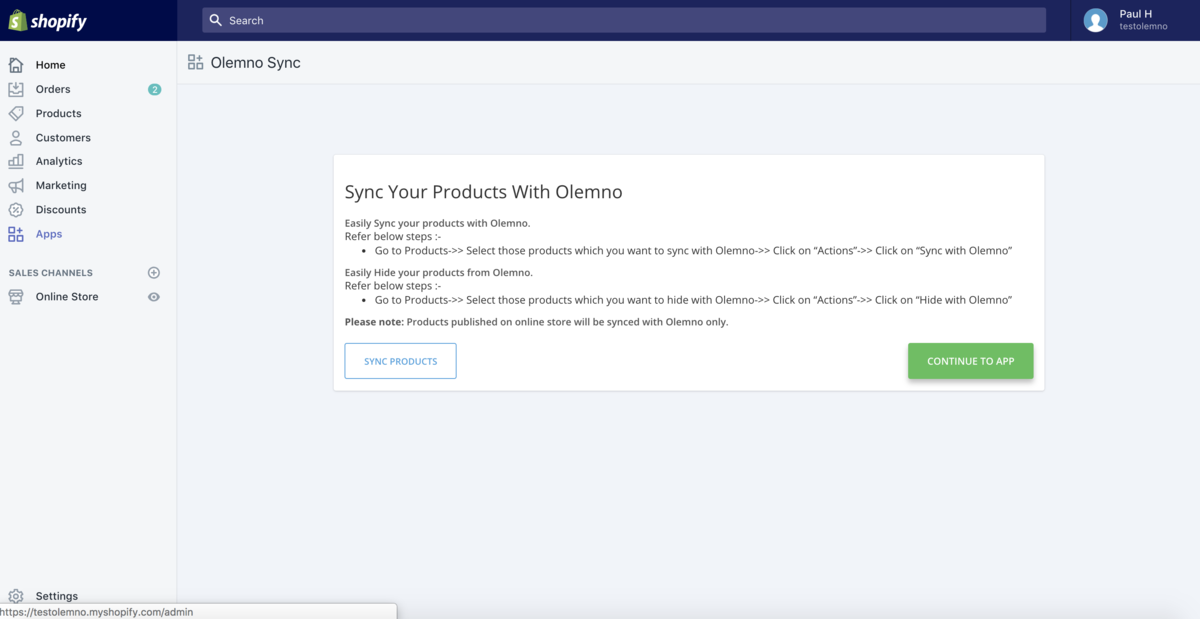Click the Settings gear icon
This screenshot has width=1200, height=619.
point(16,596)
